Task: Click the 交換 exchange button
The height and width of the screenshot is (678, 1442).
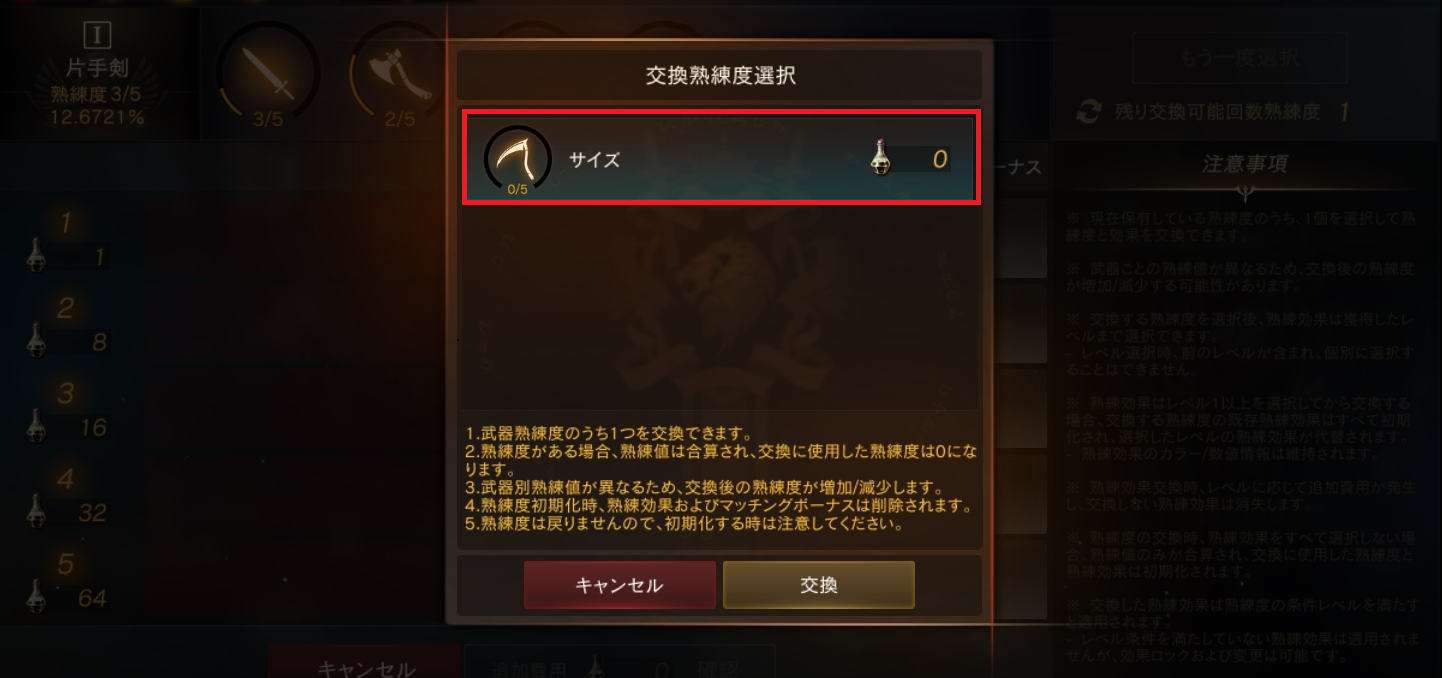Action: coord(818,585)
